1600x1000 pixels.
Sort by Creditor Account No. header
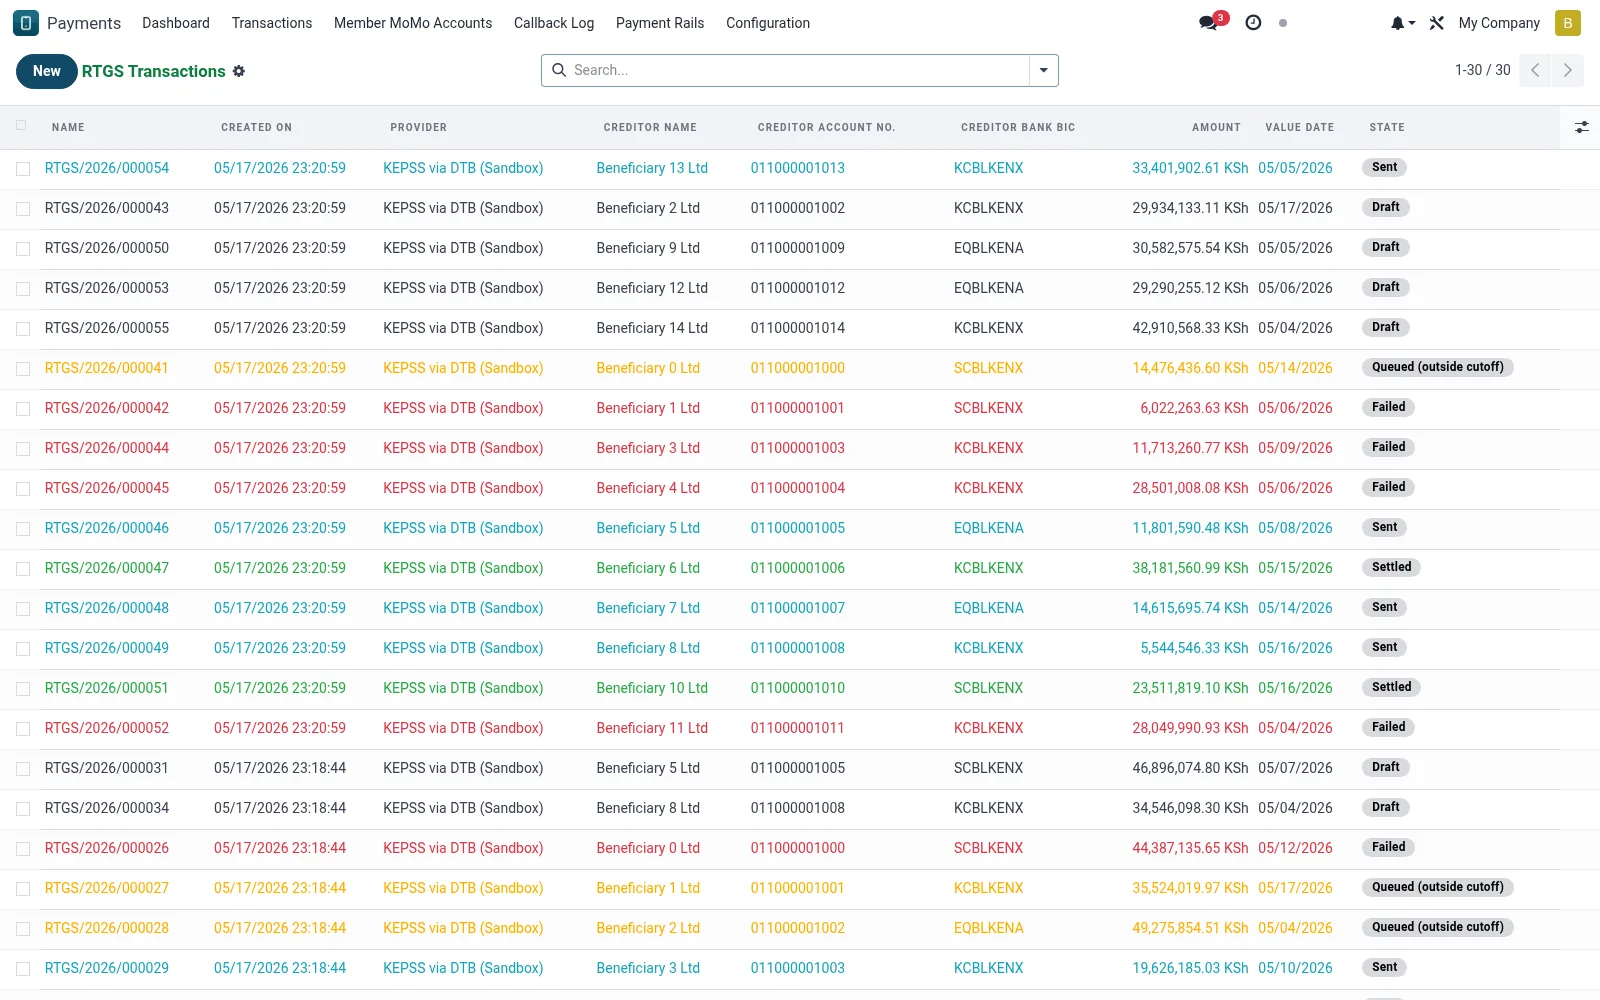point(826,127)
